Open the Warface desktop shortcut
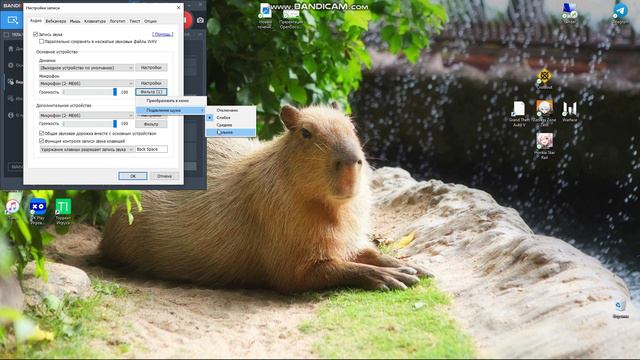Screen dimensions: 640x360 pyautogui.click(x=570, y=111)
